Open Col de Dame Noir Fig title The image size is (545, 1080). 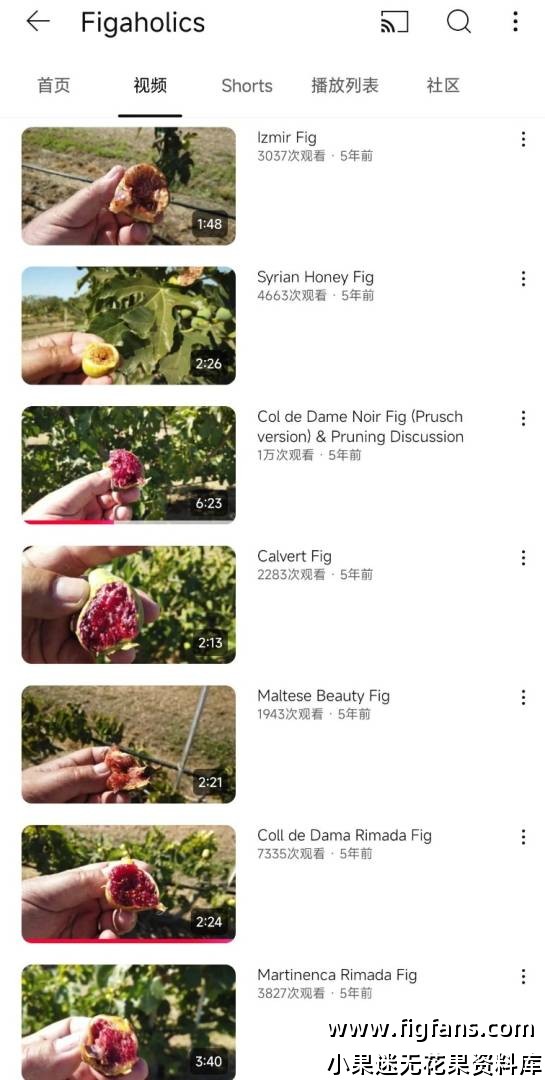click(x=360, y=426)
